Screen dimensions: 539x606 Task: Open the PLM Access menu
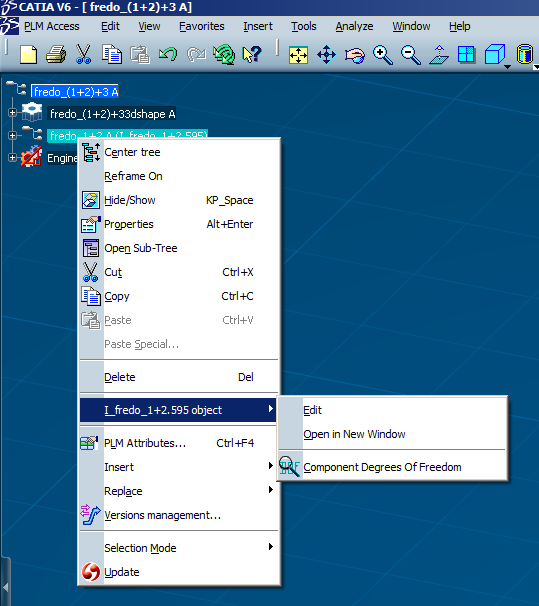coord(51,26)
